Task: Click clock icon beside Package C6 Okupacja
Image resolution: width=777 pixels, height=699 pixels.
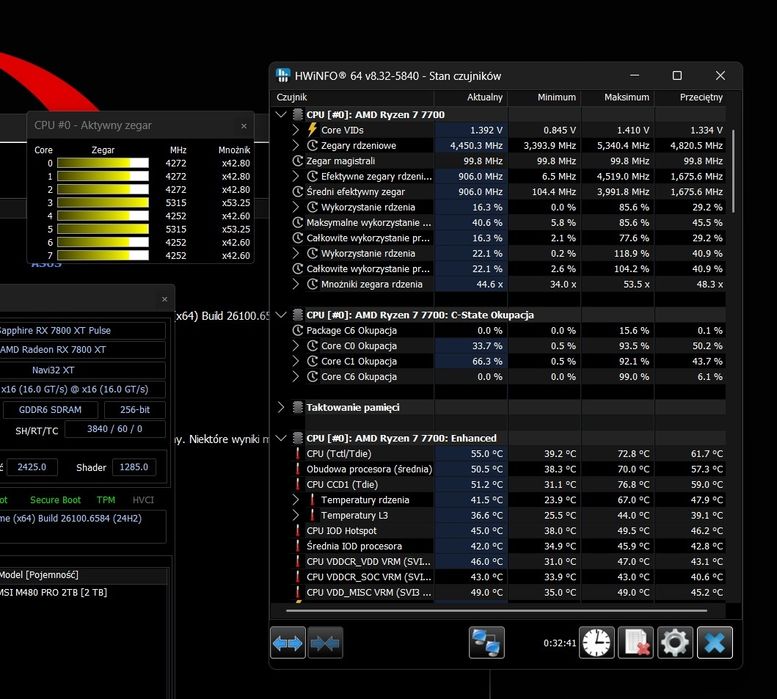Action: (297, 330)
